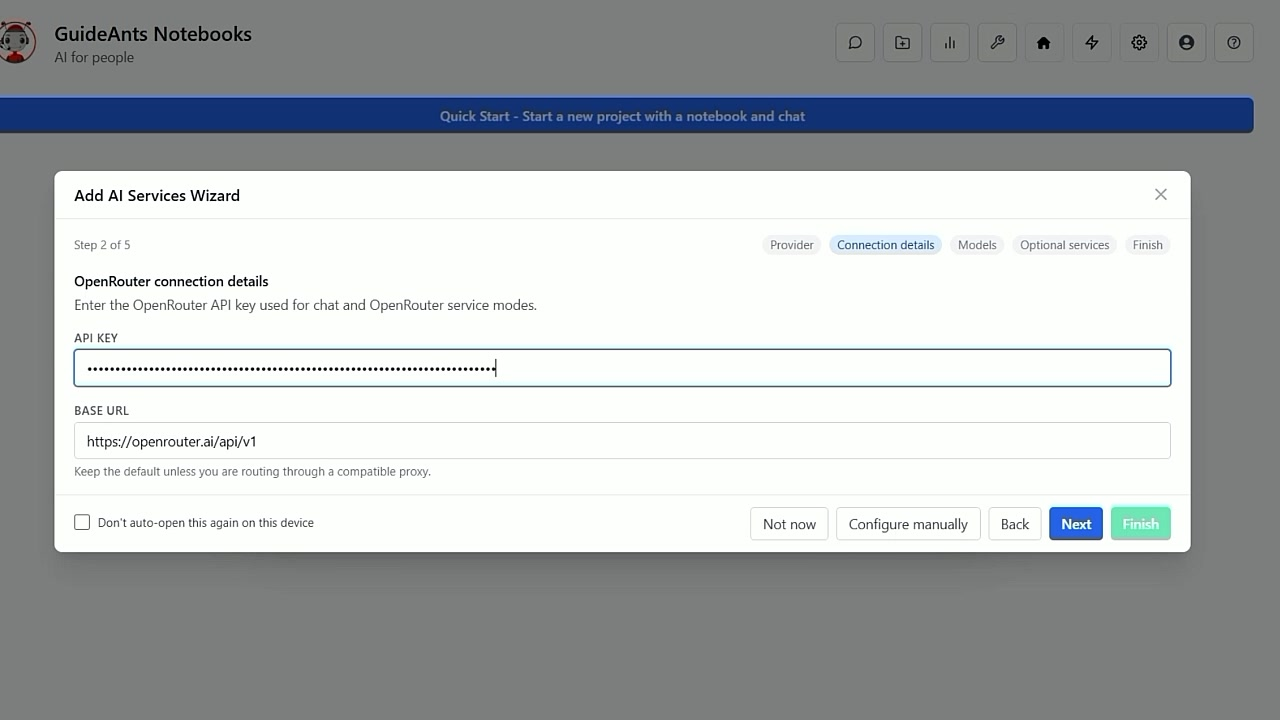Click the Not now button
1280x720 pixels.
coord(789,524)
